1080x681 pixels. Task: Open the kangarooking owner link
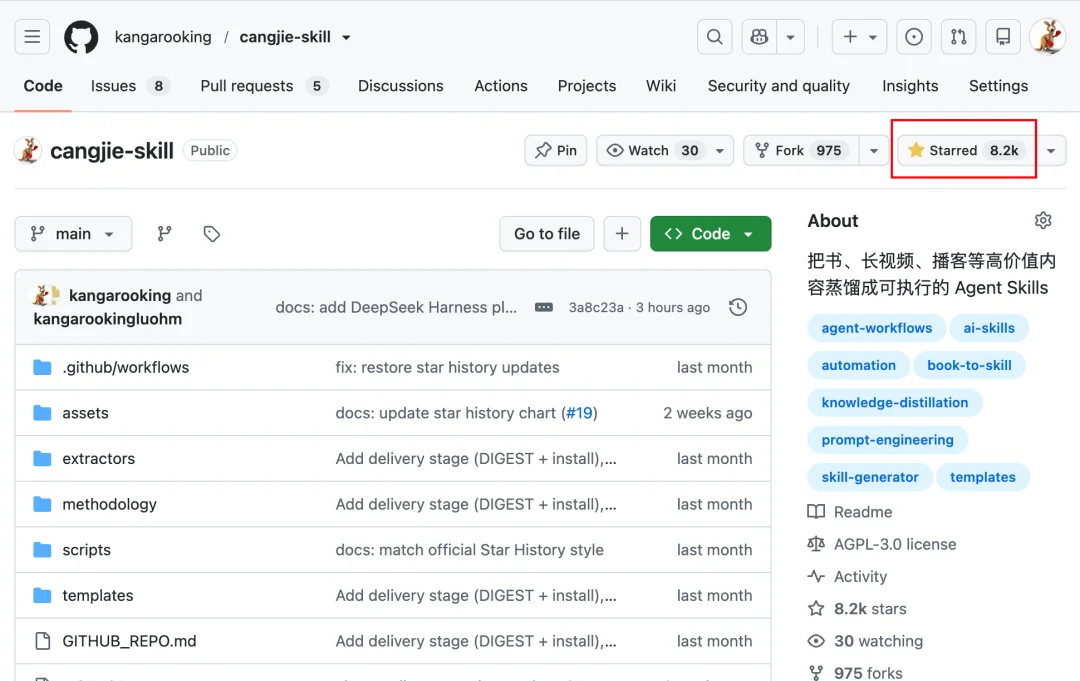[163, 37]
